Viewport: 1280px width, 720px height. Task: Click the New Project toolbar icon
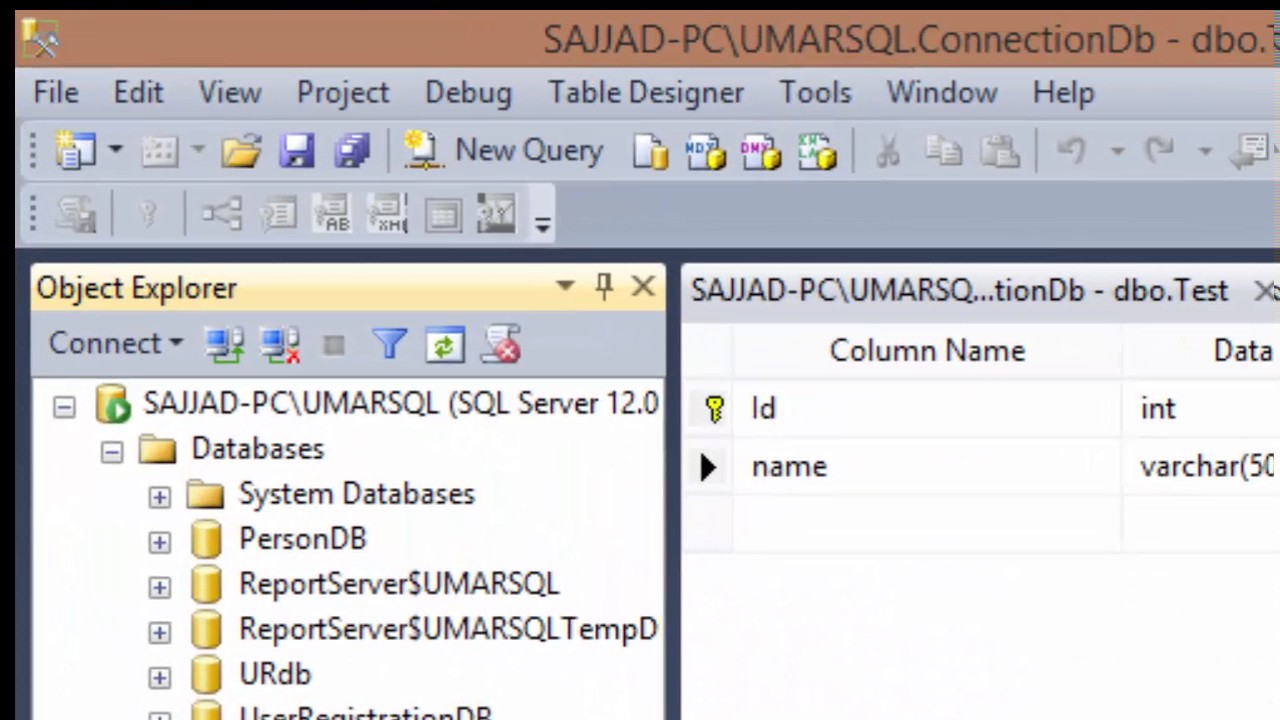pyautogui.click(x=75, y=152)
